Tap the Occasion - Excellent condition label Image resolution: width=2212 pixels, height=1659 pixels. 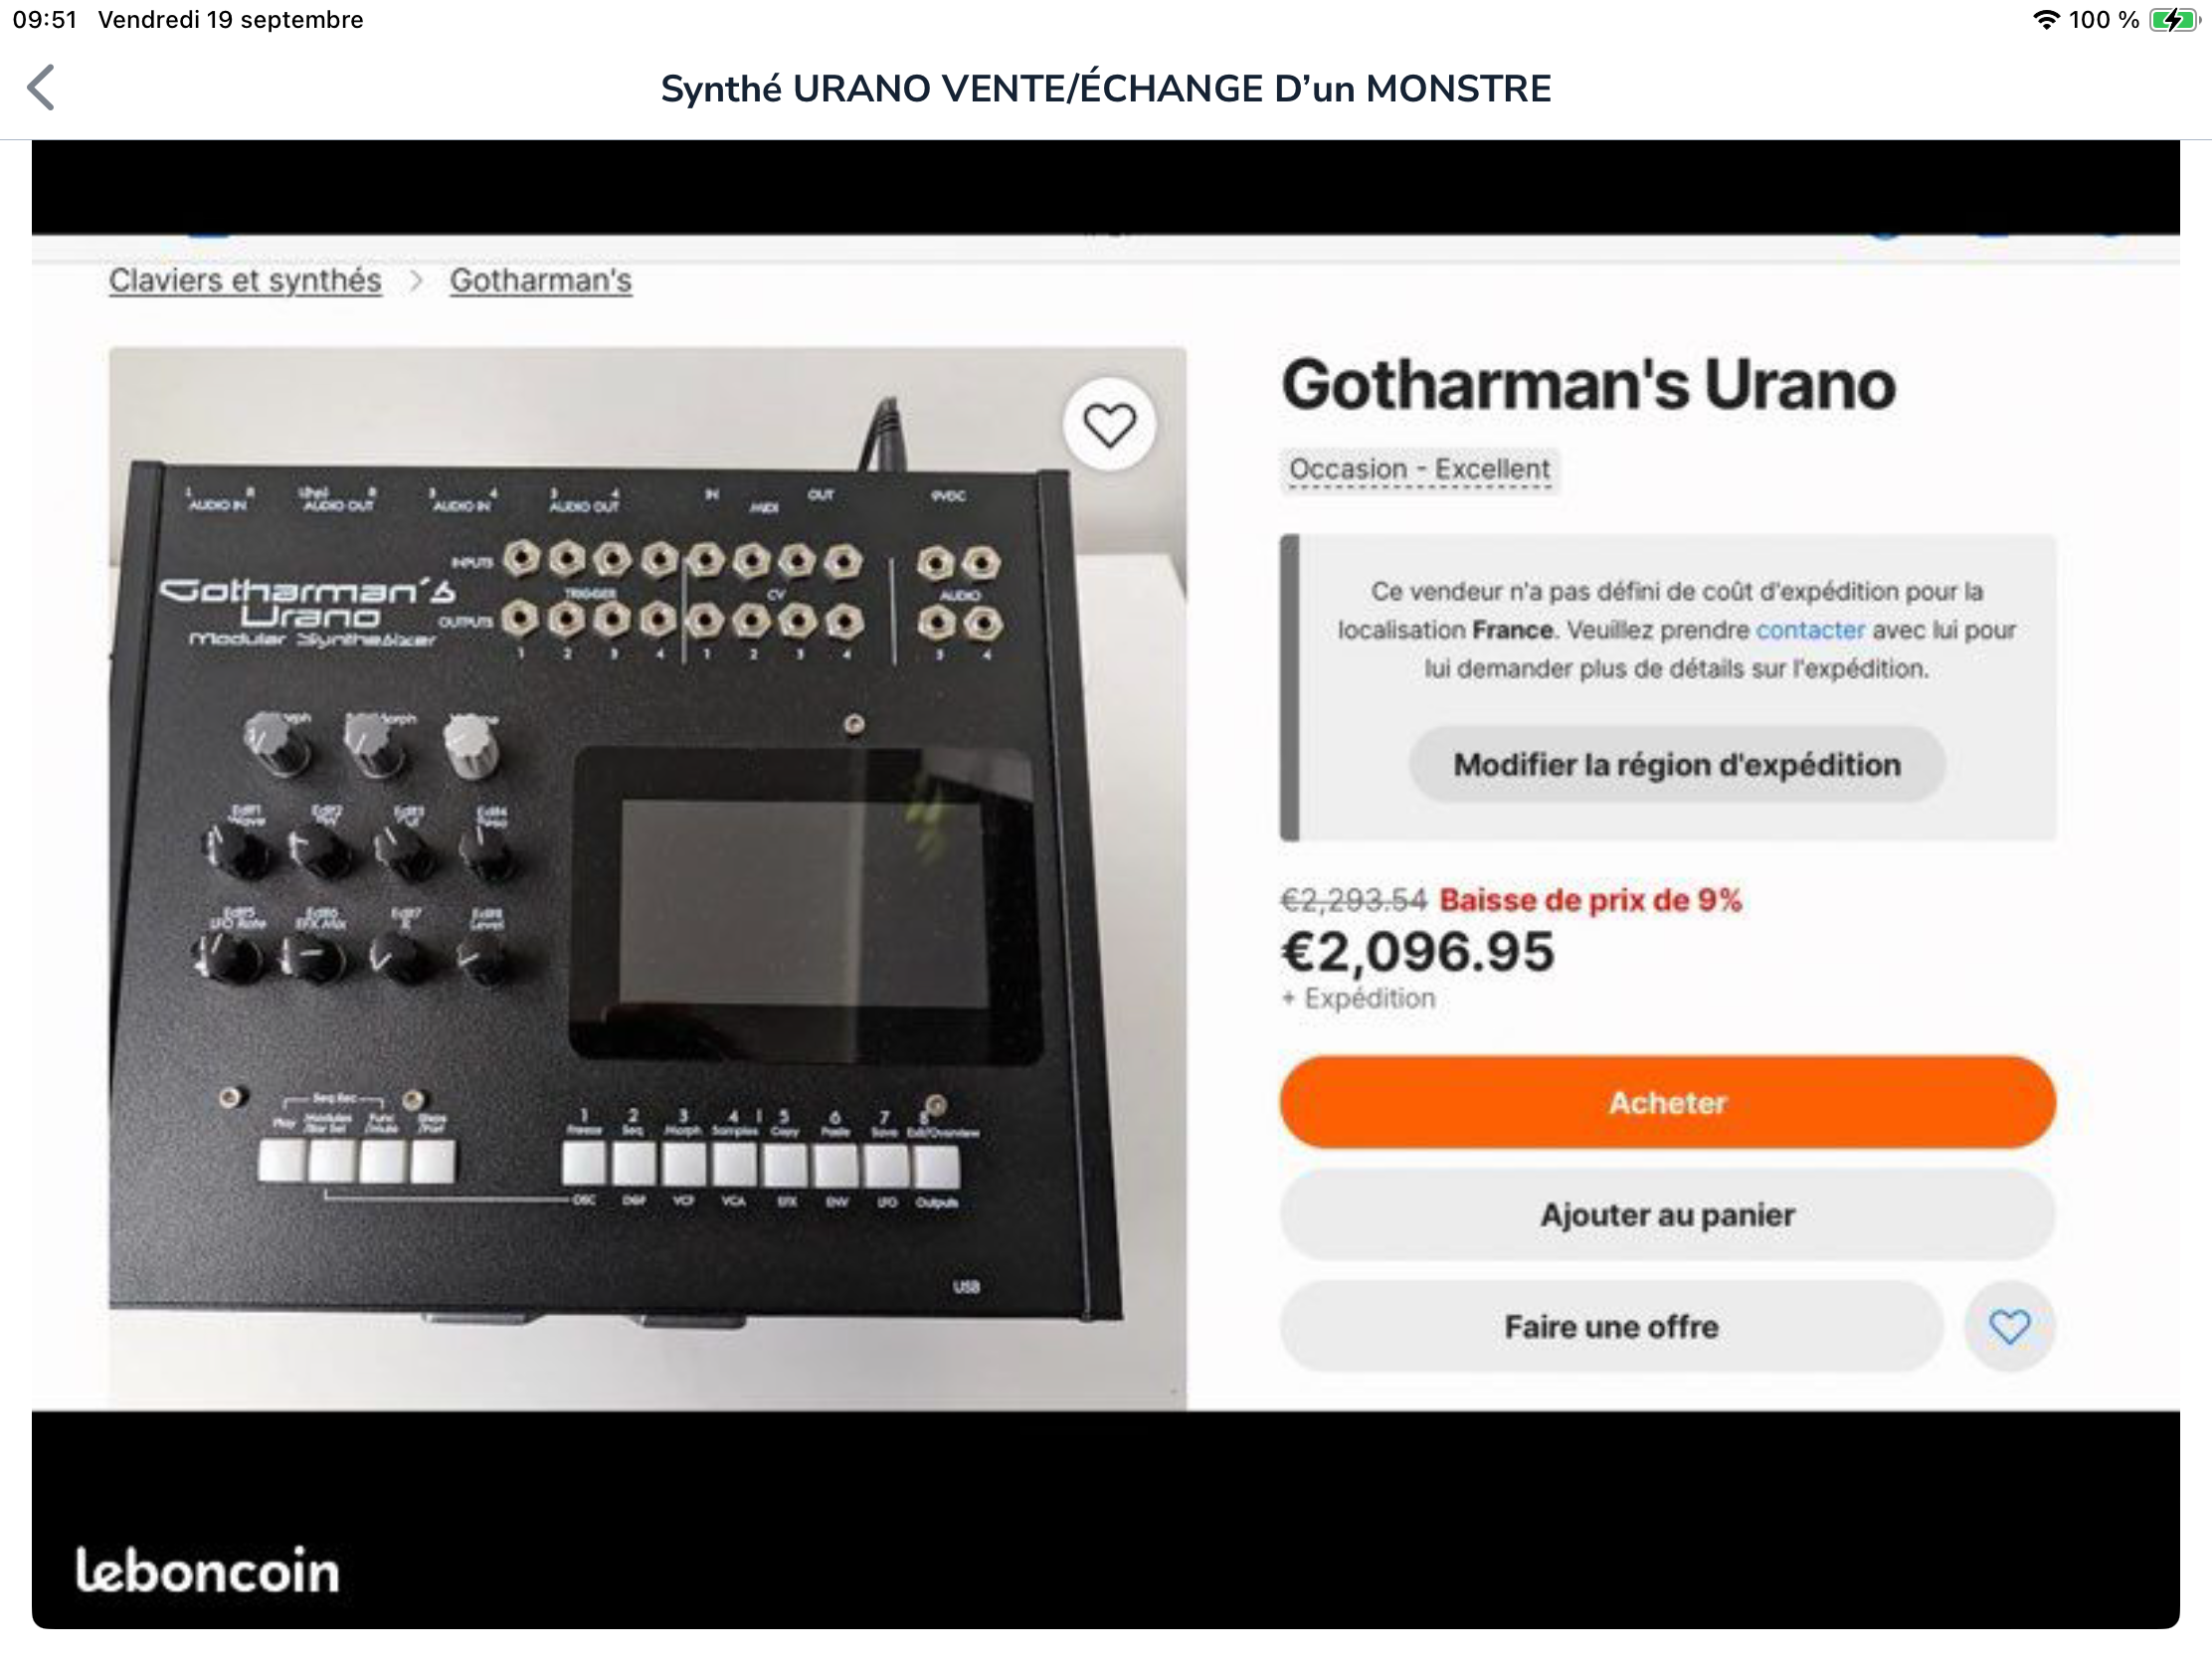(x=1419, y=469)
